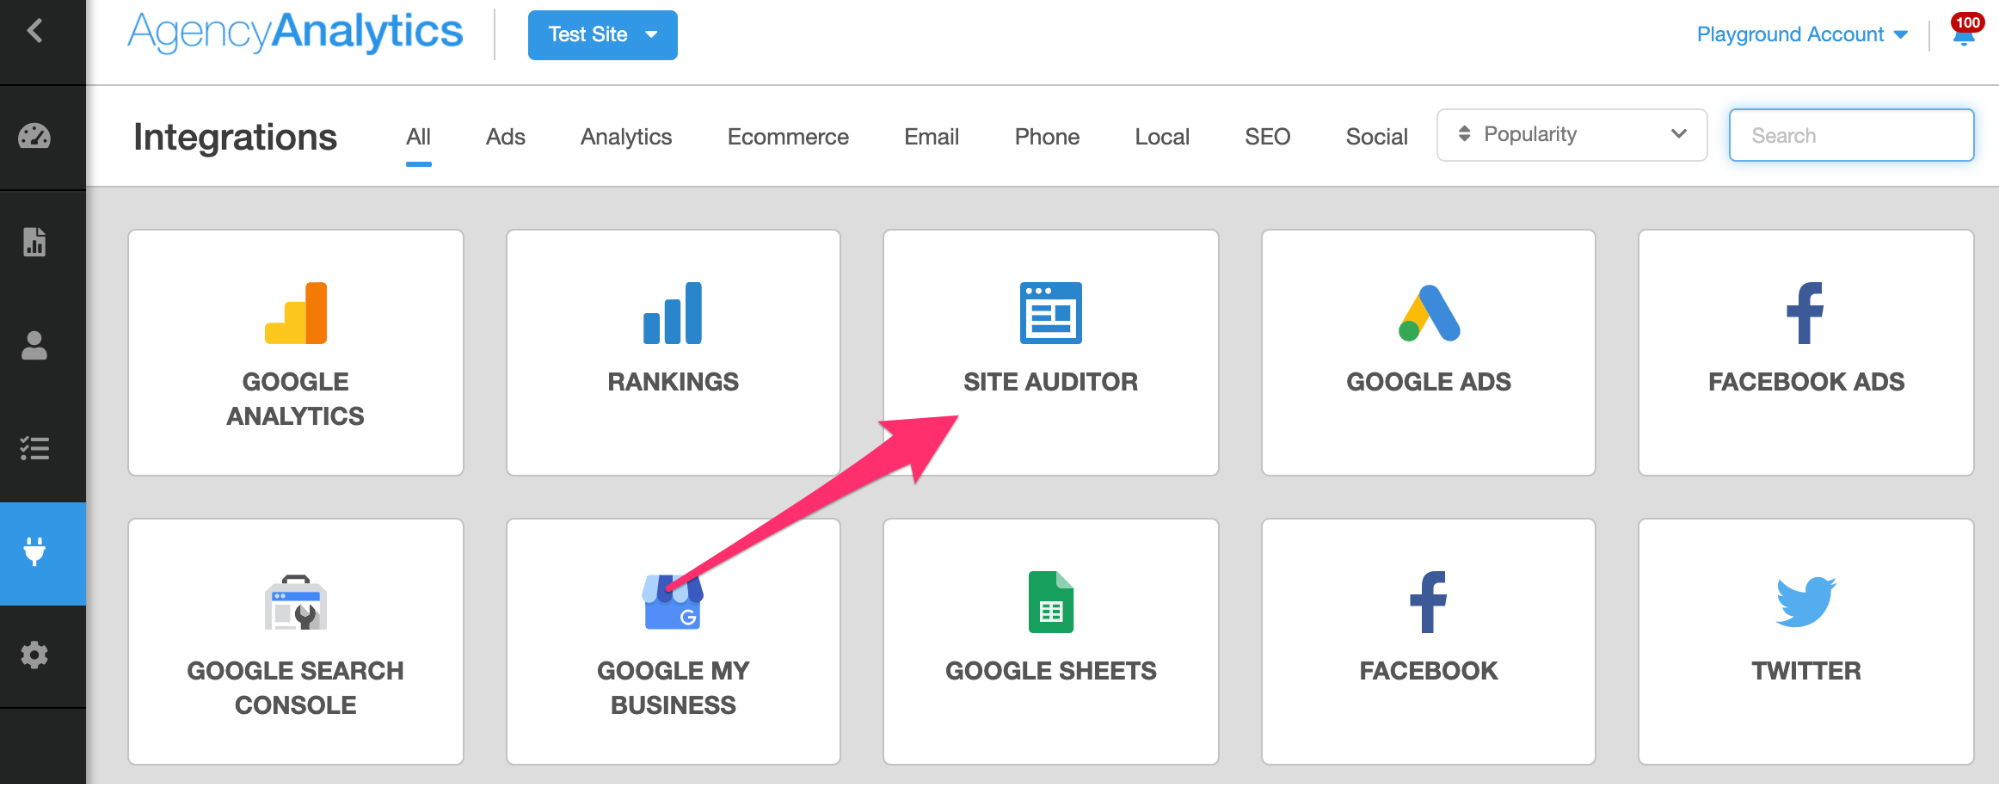Click the Google Analytics logo icon
Screen dimensions: 1999x785
click(296, 313)
